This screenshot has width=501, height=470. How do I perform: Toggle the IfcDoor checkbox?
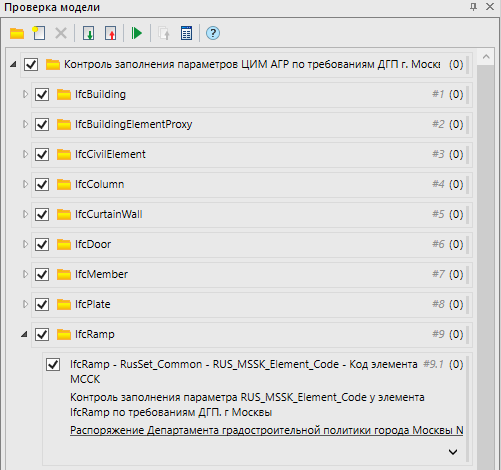pyautogui.click(x=42, y=245)
